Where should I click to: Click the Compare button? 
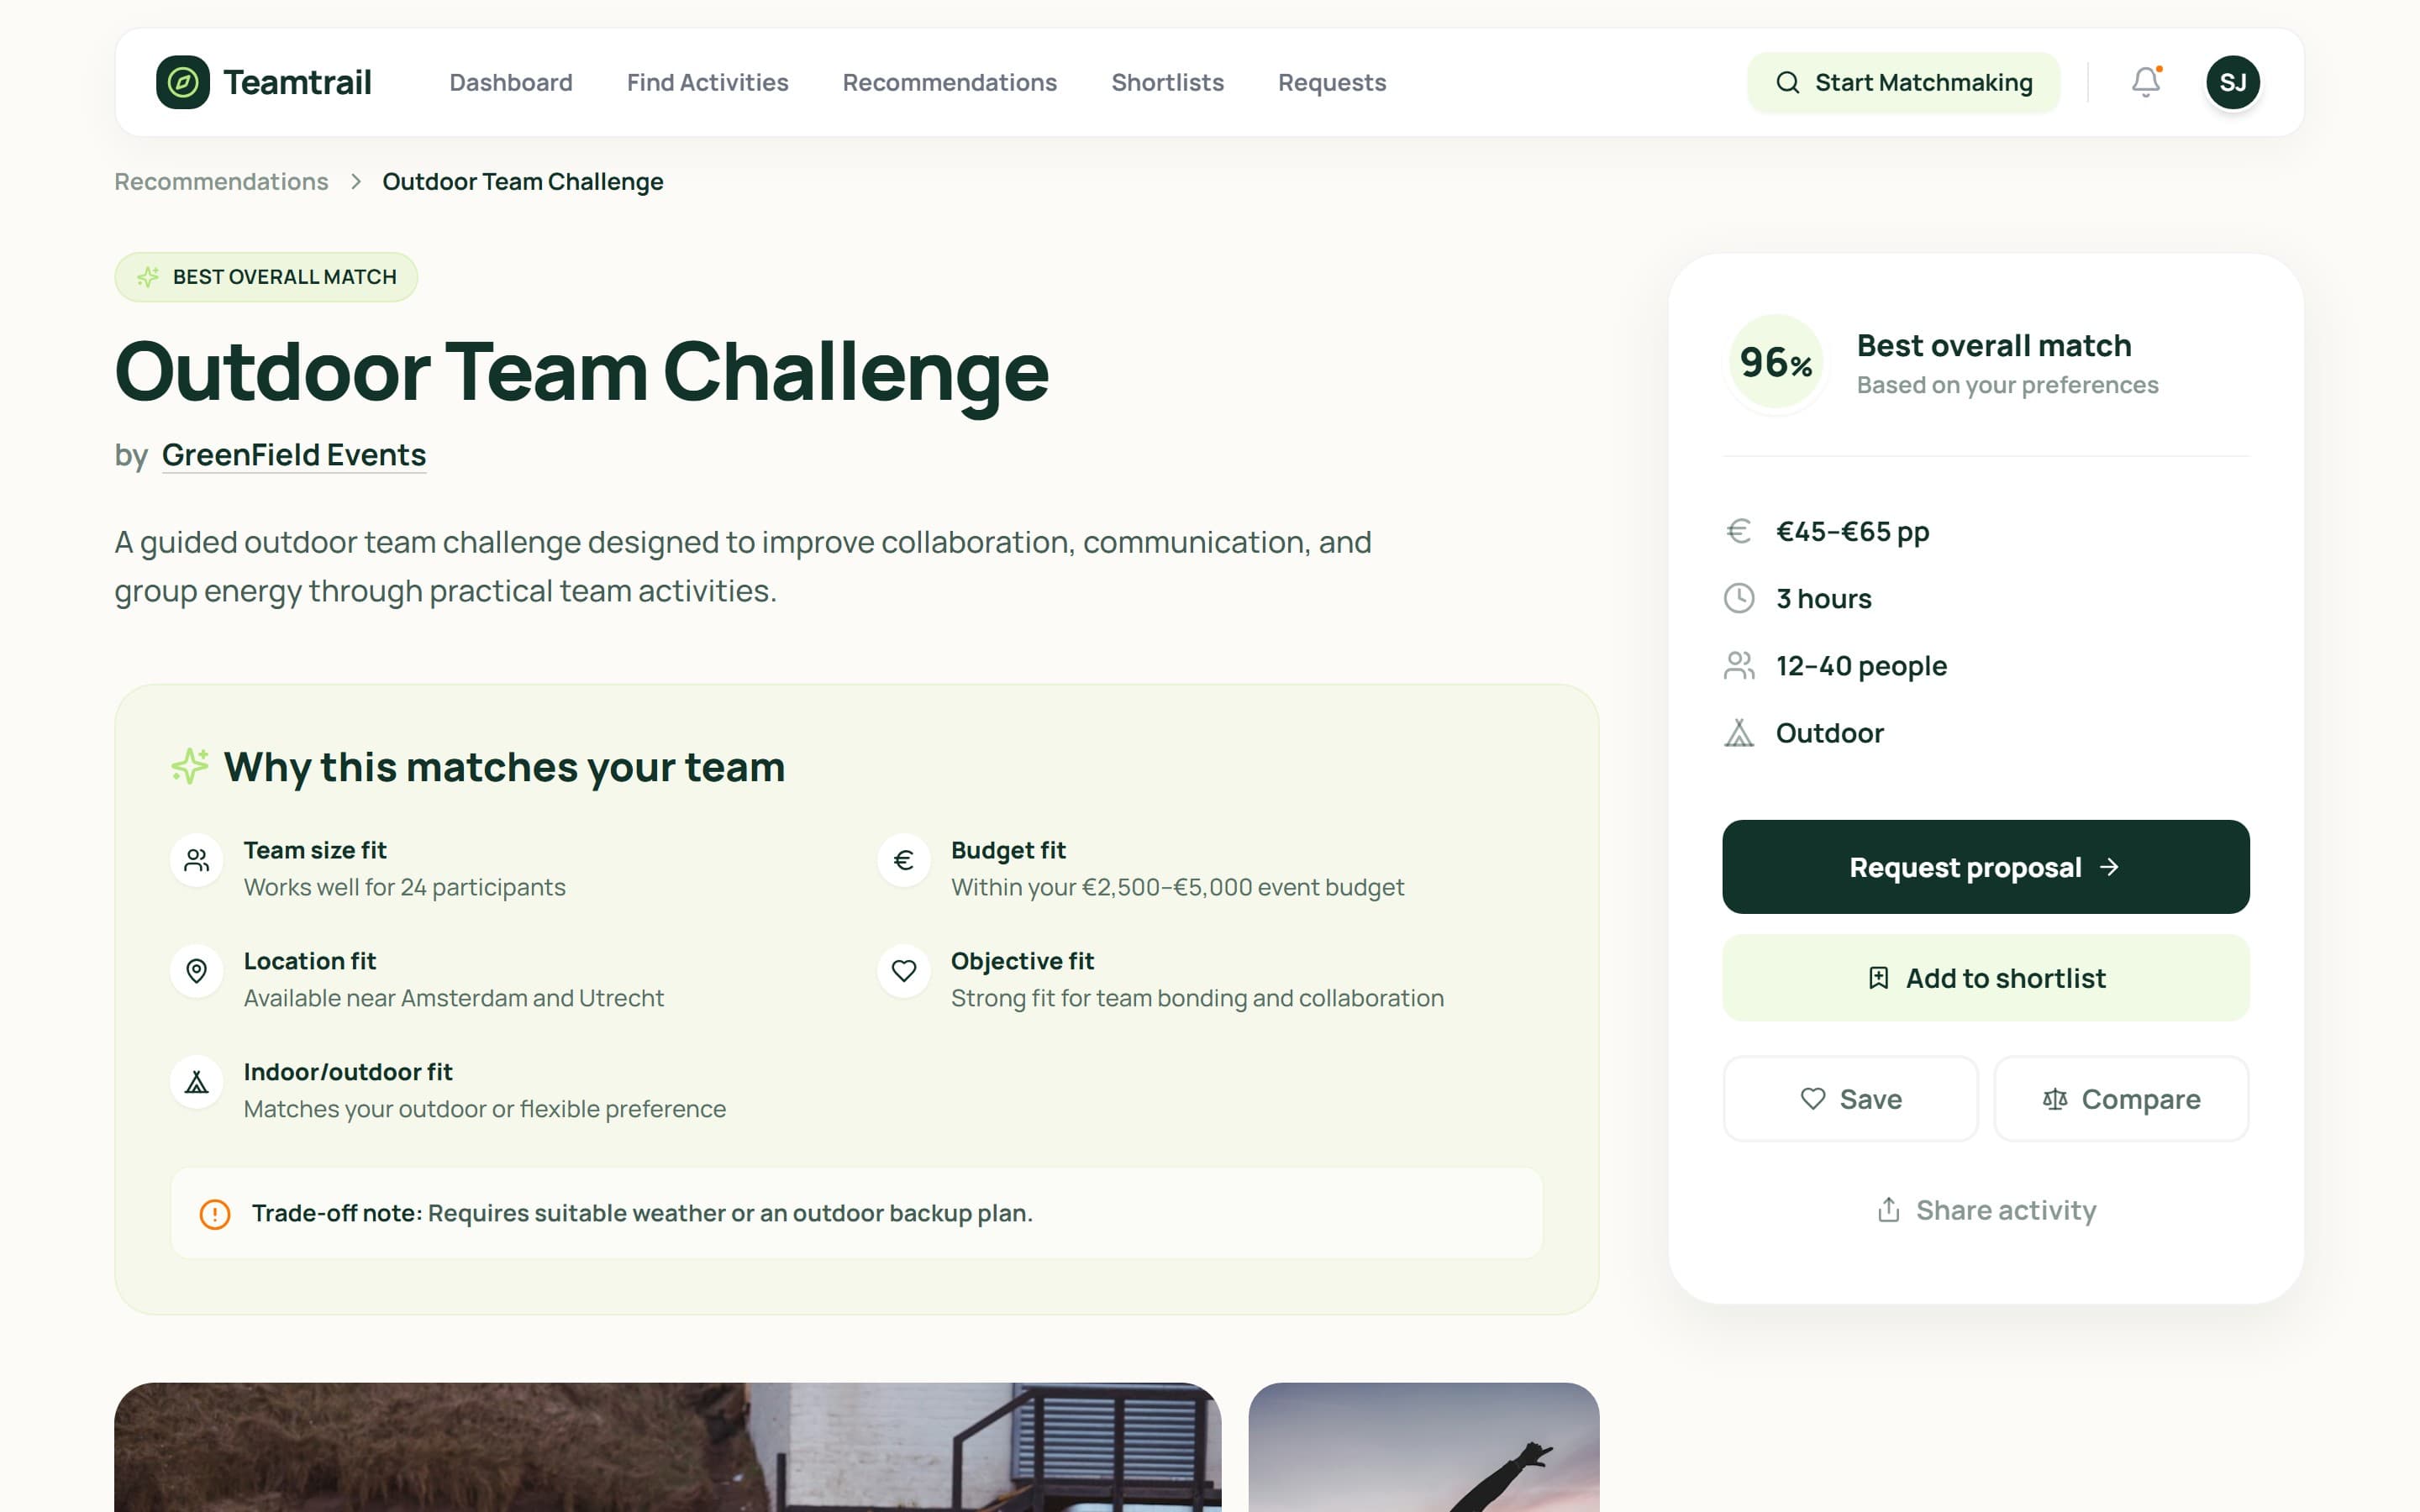(x=2121, y=1099)
